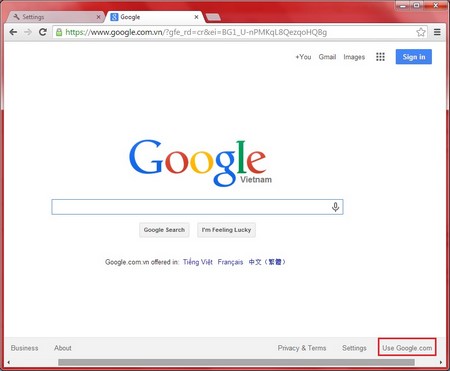Open the Chrome hamburger menu
The image size is (450, 371).
tap(437, 32)
